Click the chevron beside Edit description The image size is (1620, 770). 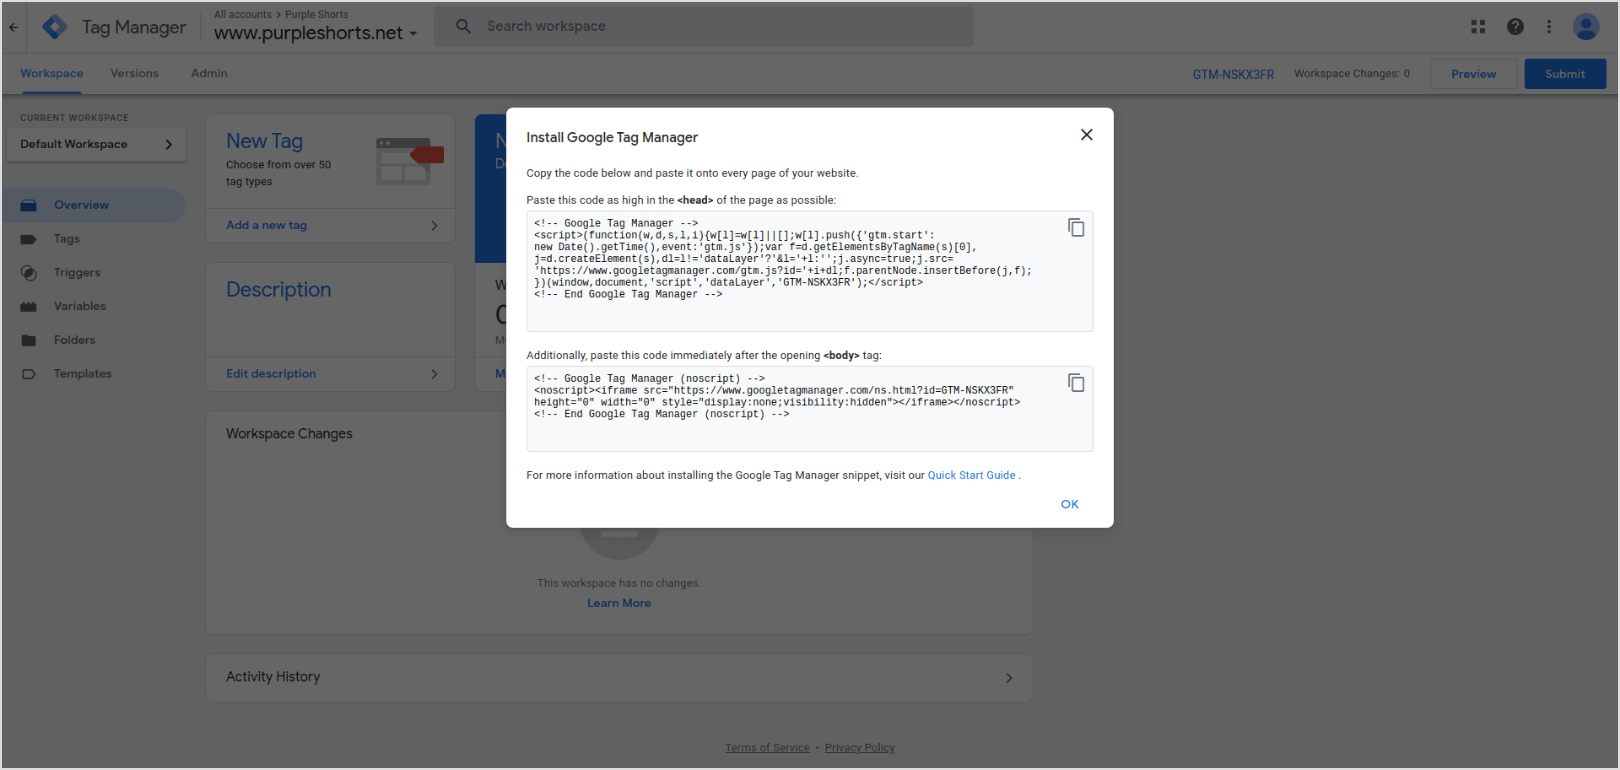[434, 374]
